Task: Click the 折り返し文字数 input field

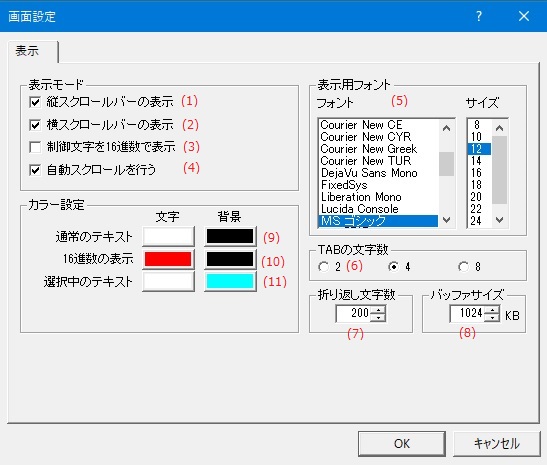Action: 353,313
